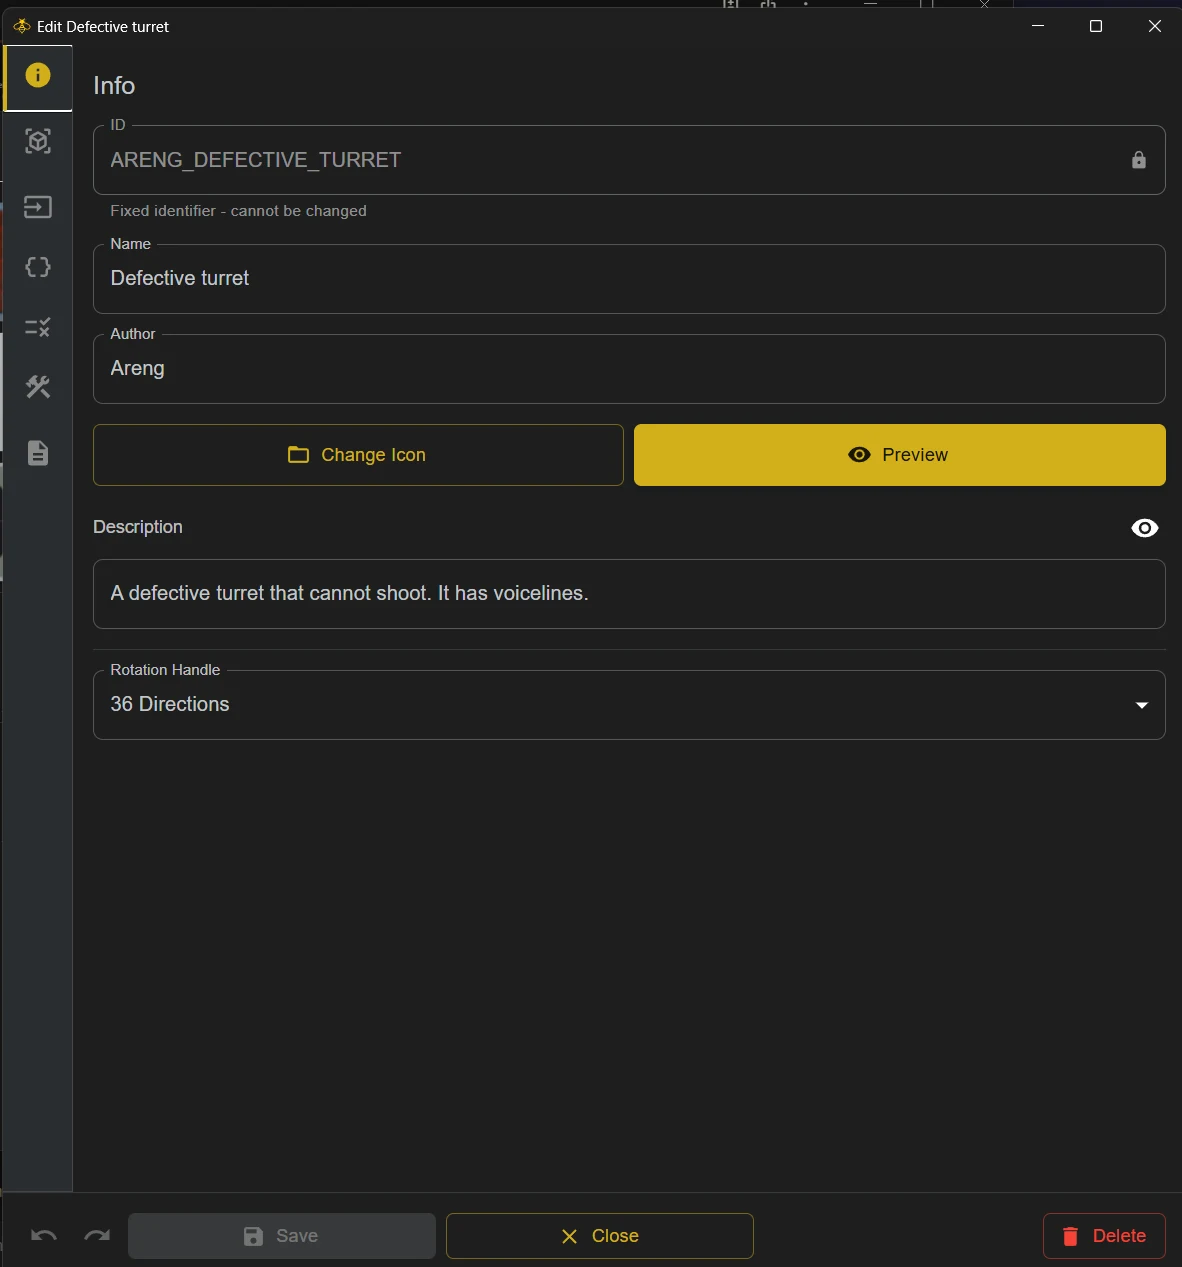The width and height of the screenshot is (1182, 1267).
Task: Click the 'Info' heading text
Action: [114, 86]
